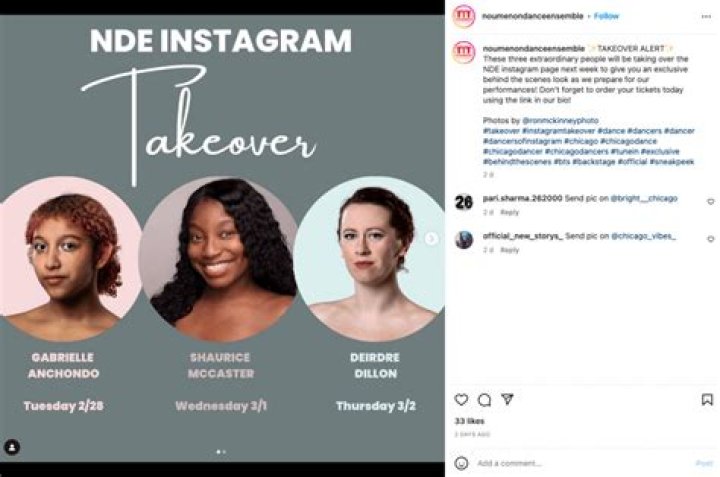Like the official_new_storys_ comment
The image size is (720, 477).
pyautogui.click(x=710, y=239)
